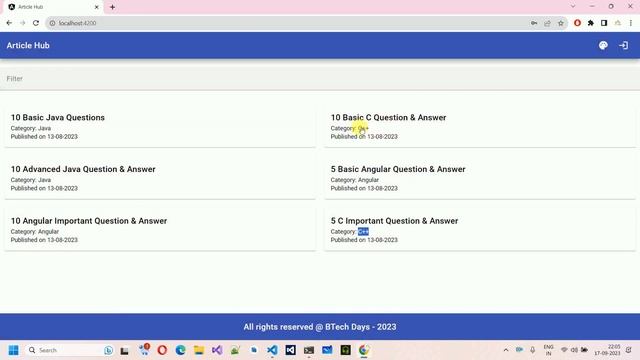Viewport: 640px width, 360px height.
Task: Open a new browser tab with plus button
Action: pyautogui.click(x=112, y=7)
